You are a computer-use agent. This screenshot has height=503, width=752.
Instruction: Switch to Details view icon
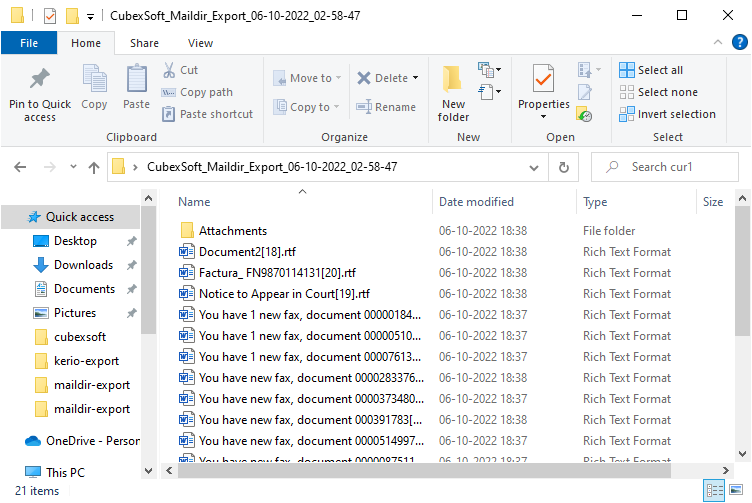coord(714,490)
